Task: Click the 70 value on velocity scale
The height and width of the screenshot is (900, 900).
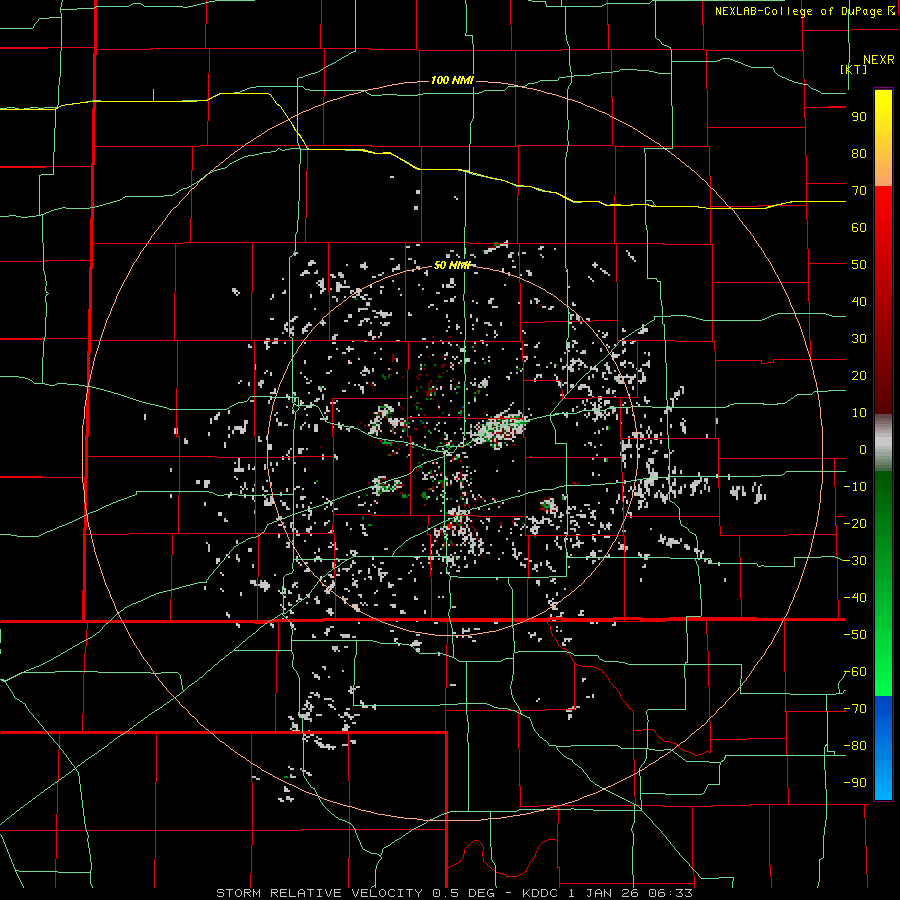Action: click(859, 191)
